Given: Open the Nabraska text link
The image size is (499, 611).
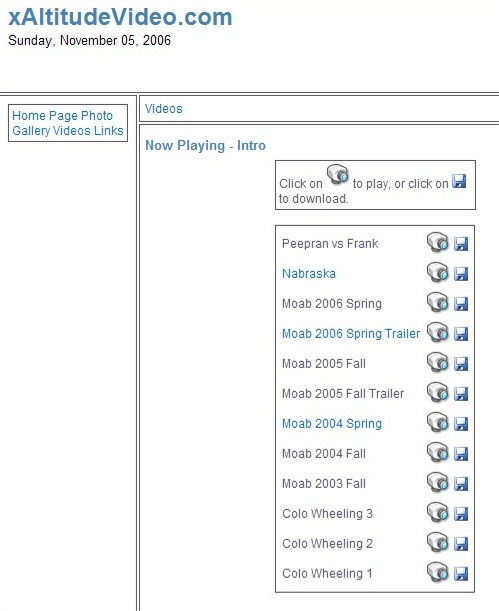Looking at the screenshot, I should tap(309, 274).
